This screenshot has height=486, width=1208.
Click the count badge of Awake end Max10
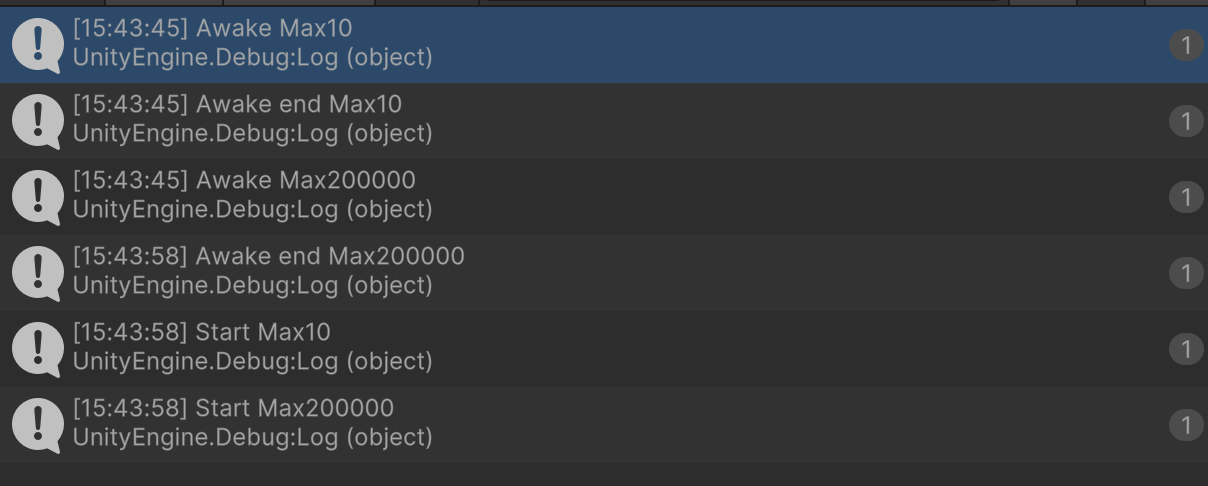pyautogui.click(x=1186, y=121)
